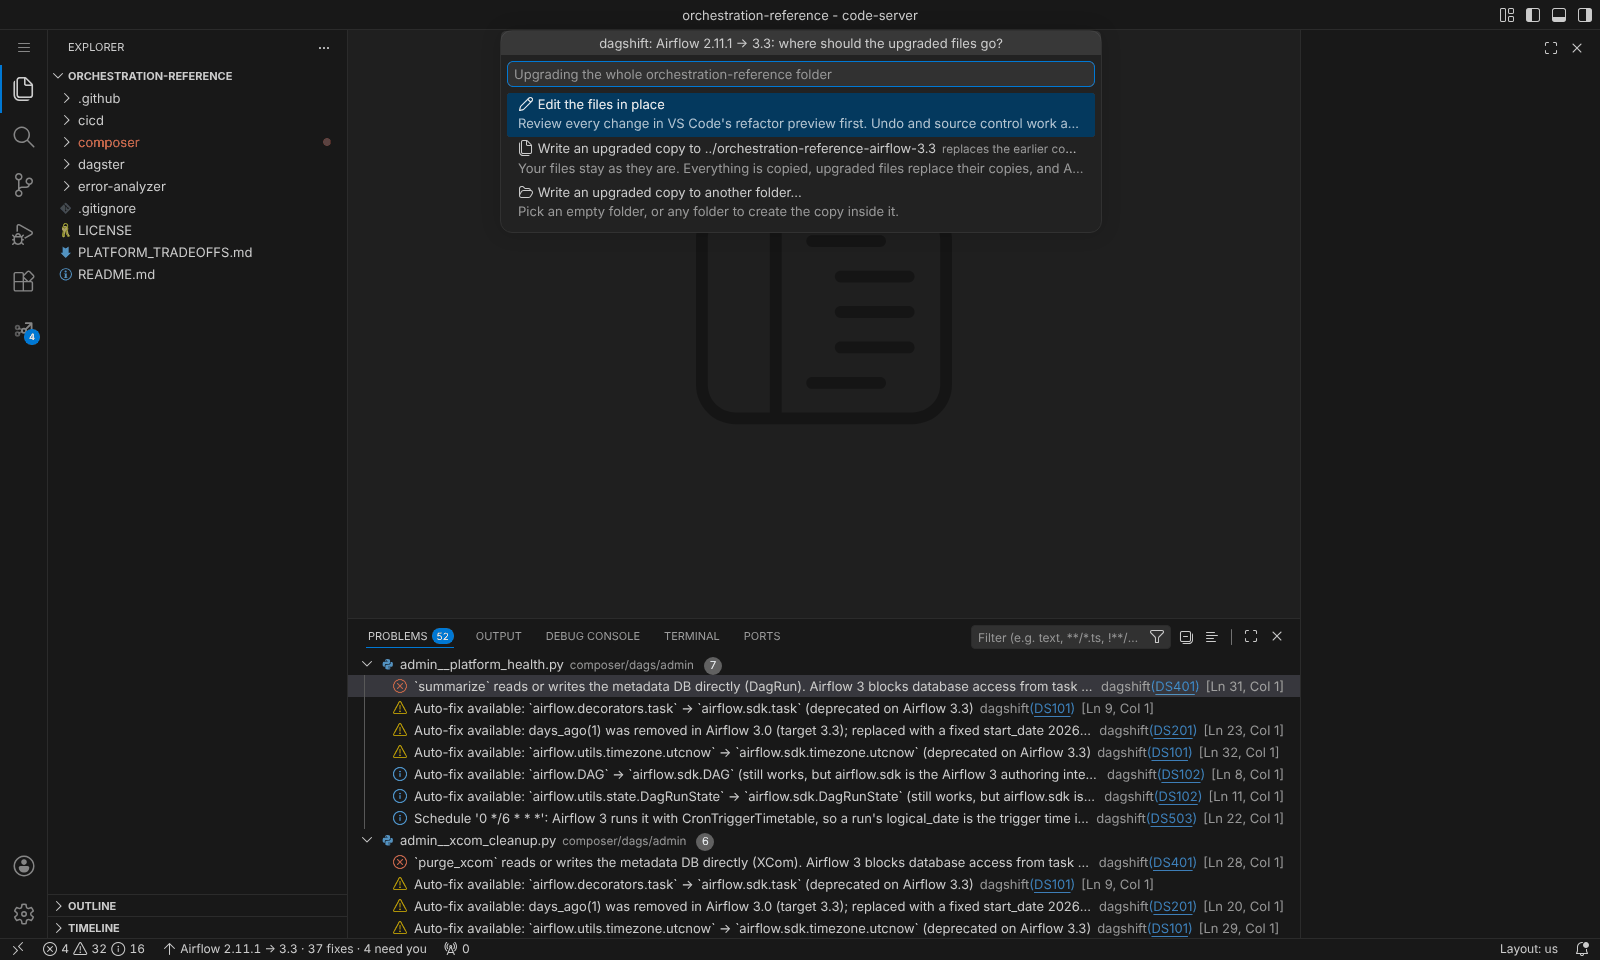Open the notifications bell icon
Screen dimensions: 1600x960
coord(1582,949)
